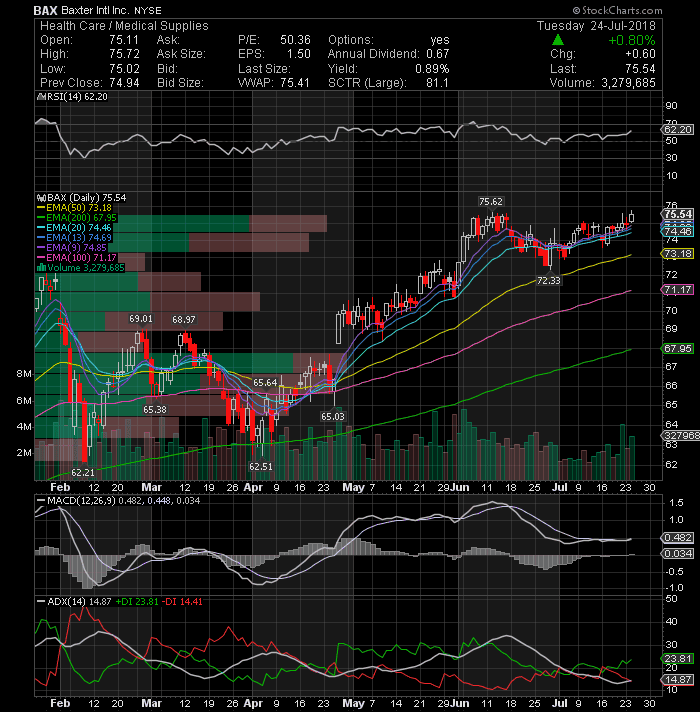Click the volume bars icon in legend
The image size is (700, 712).
coord(41,267)
